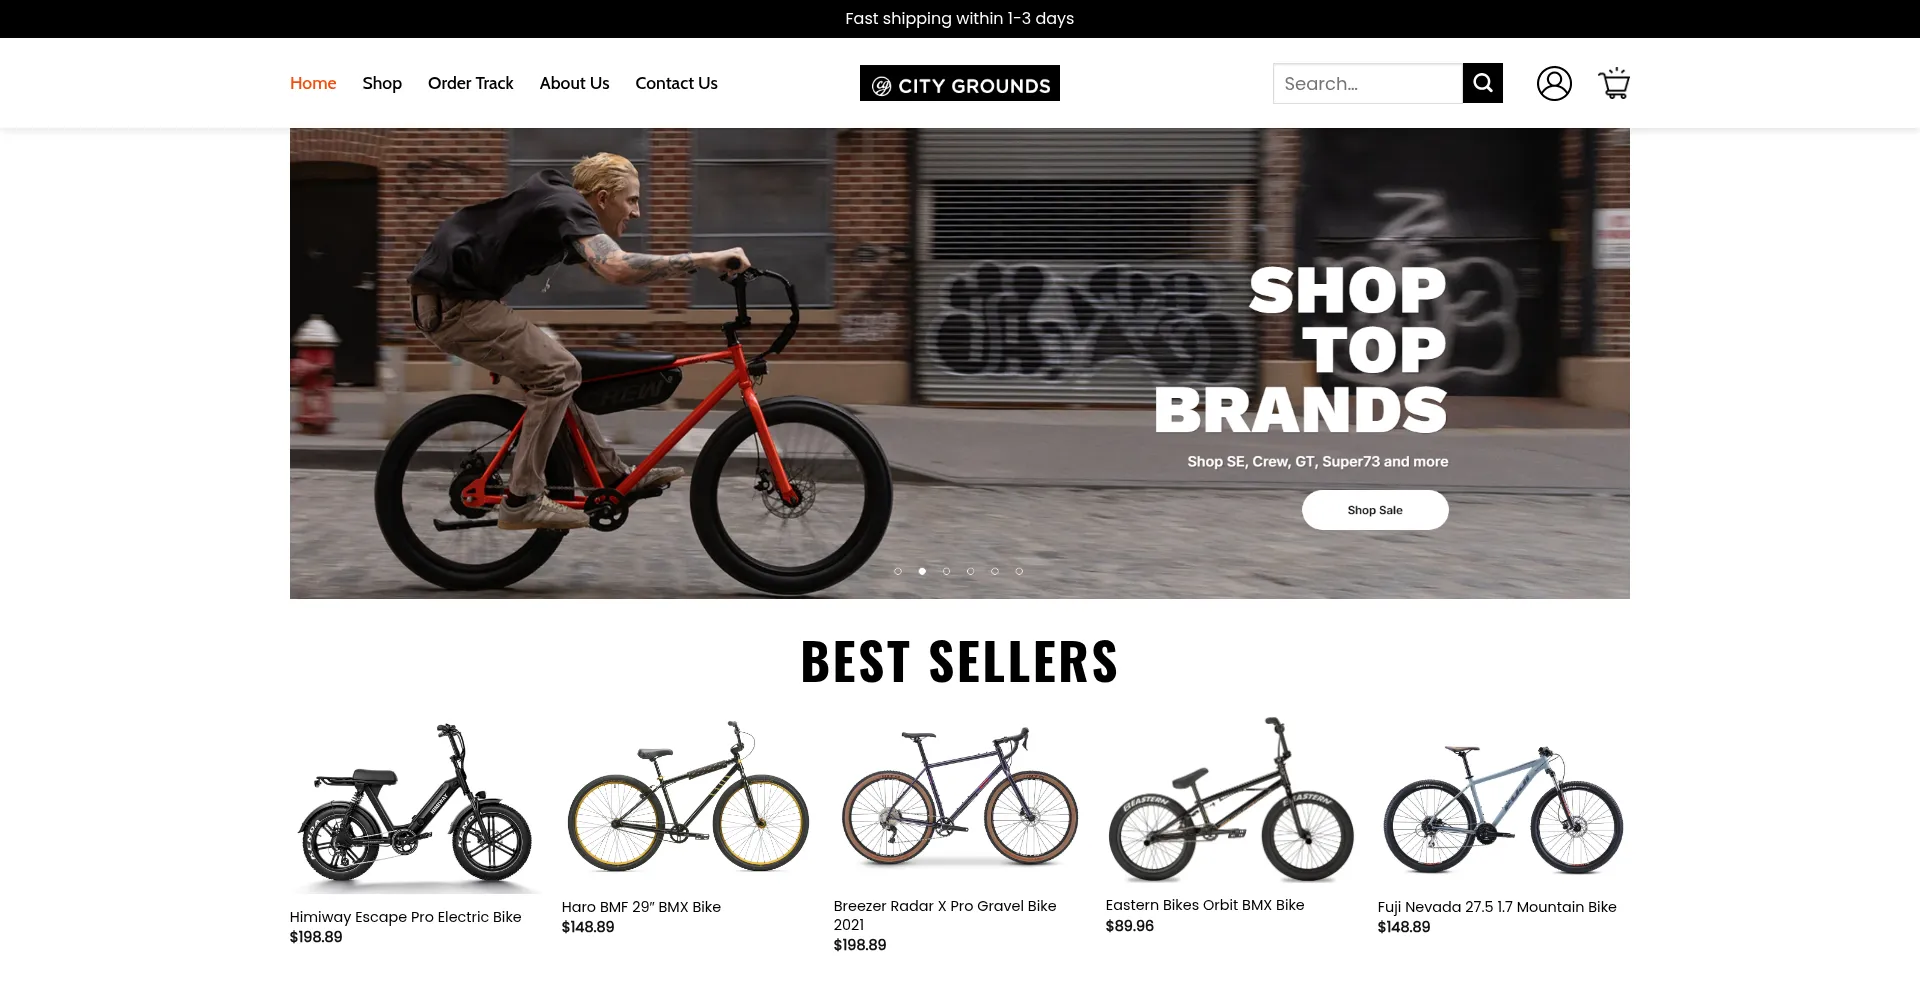The image size is (1920, 993).
Task: Select the last carousel slide dot
Action: pyautogui.click(x=1019, y=571)
